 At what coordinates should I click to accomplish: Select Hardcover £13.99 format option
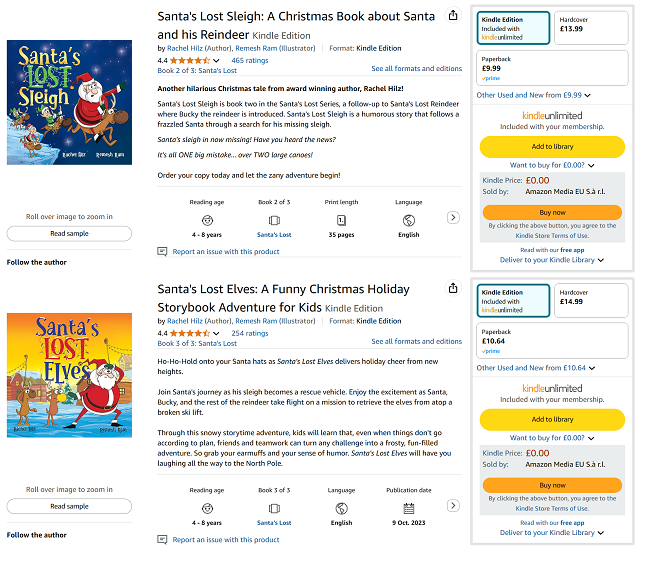(x=591, y=28)
